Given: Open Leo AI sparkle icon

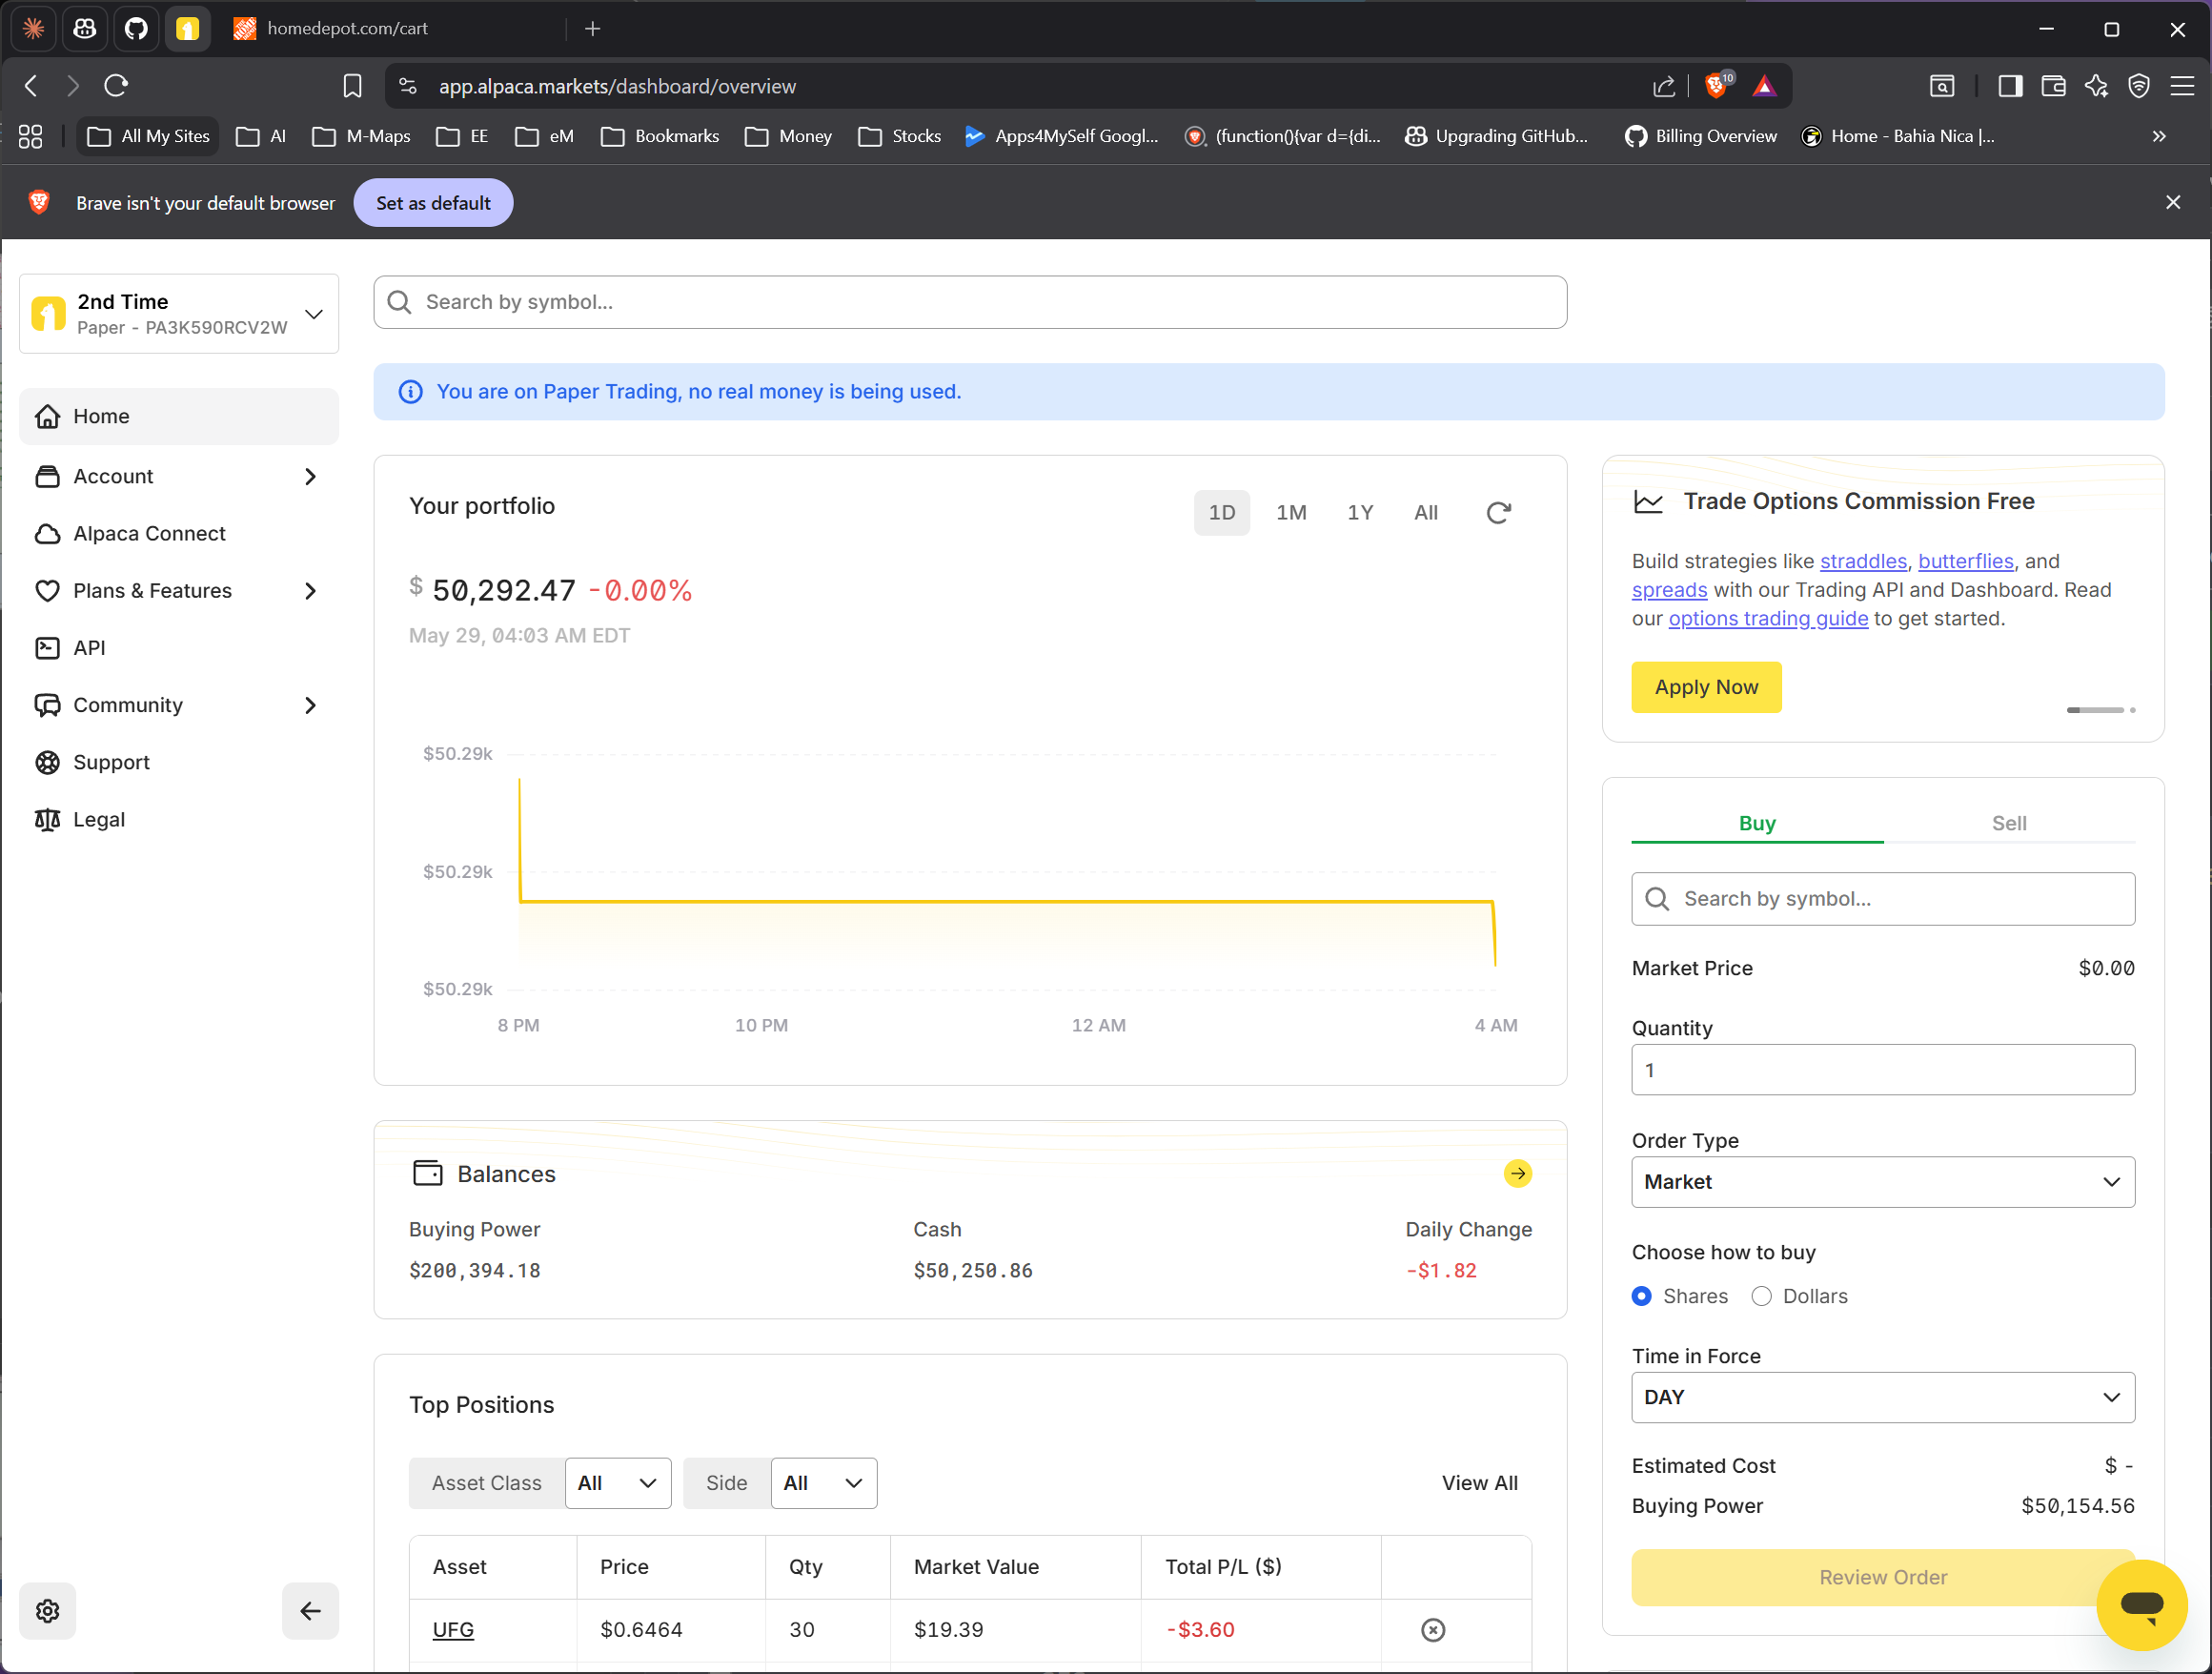Looking at the screenshot, I should coord(2096,86).
